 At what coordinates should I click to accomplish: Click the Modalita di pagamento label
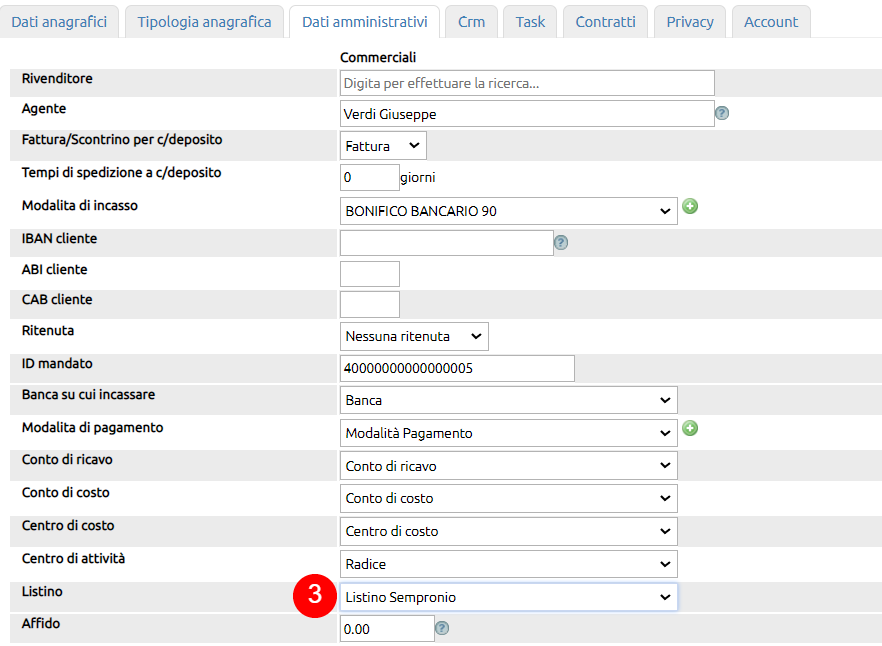92,428
